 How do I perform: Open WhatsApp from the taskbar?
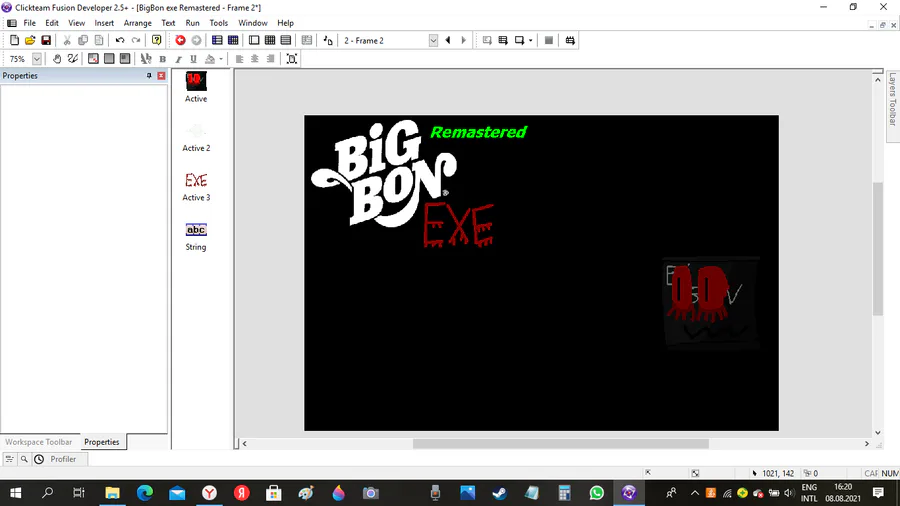(596, 493)
